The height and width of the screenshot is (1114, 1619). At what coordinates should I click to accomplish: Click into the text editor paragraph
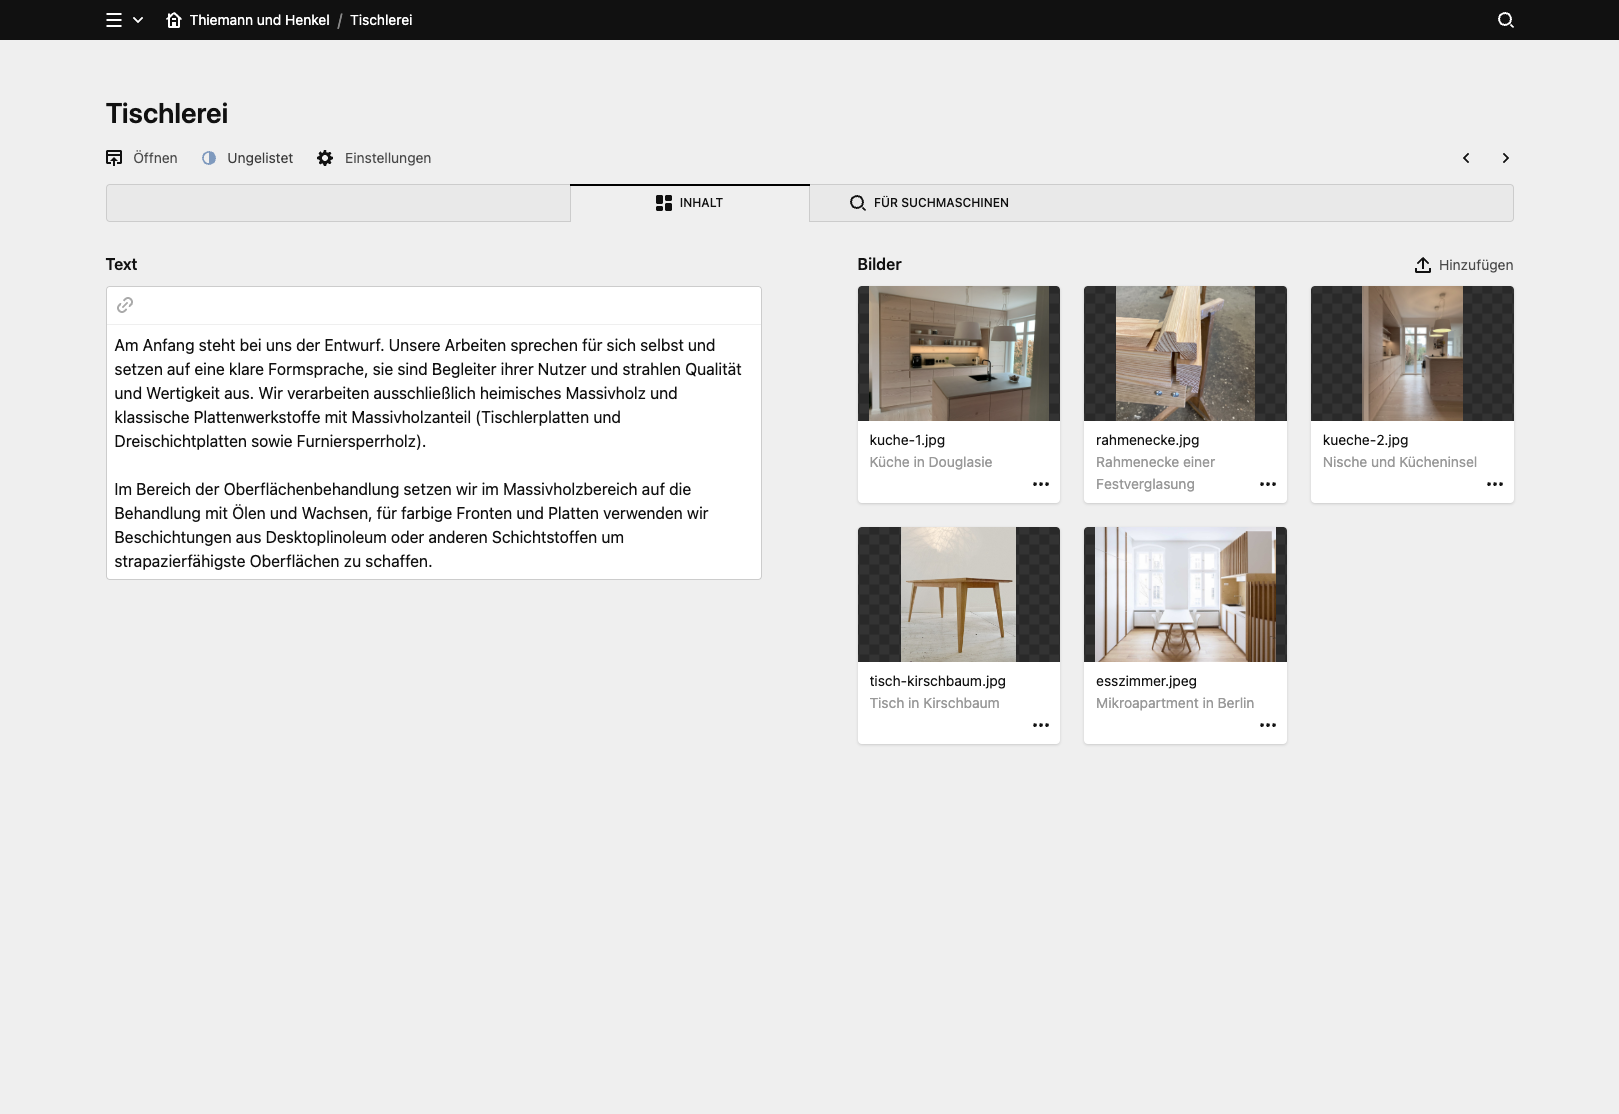click(x=434, y=453)
